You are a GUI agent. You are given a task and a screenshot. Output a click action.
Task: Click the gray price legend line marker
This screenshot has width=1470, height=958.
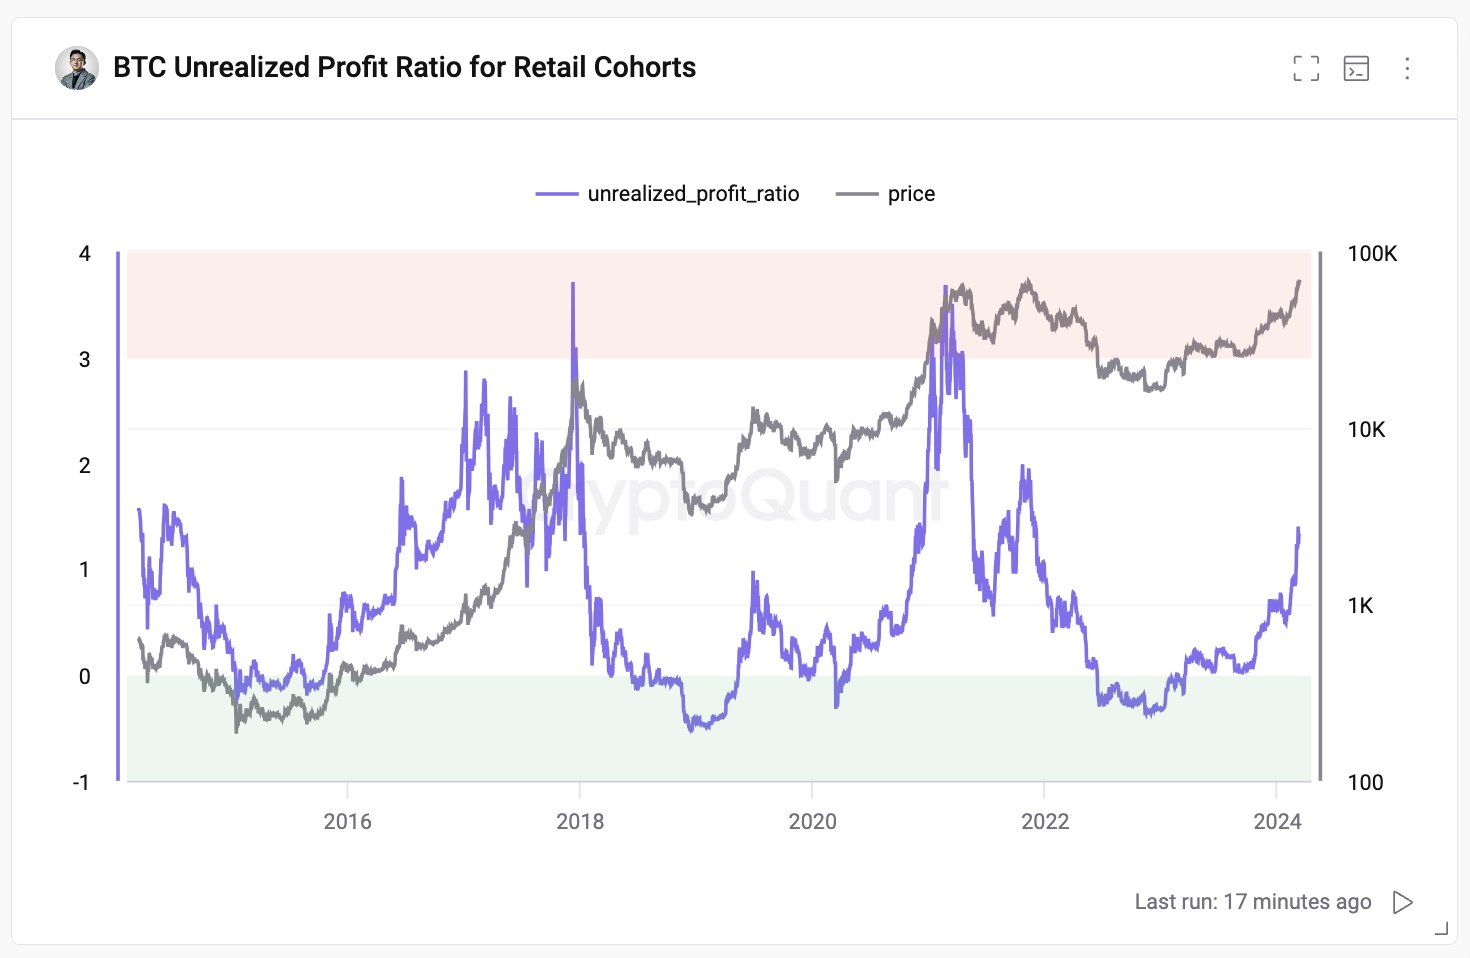tap(857, 194)
